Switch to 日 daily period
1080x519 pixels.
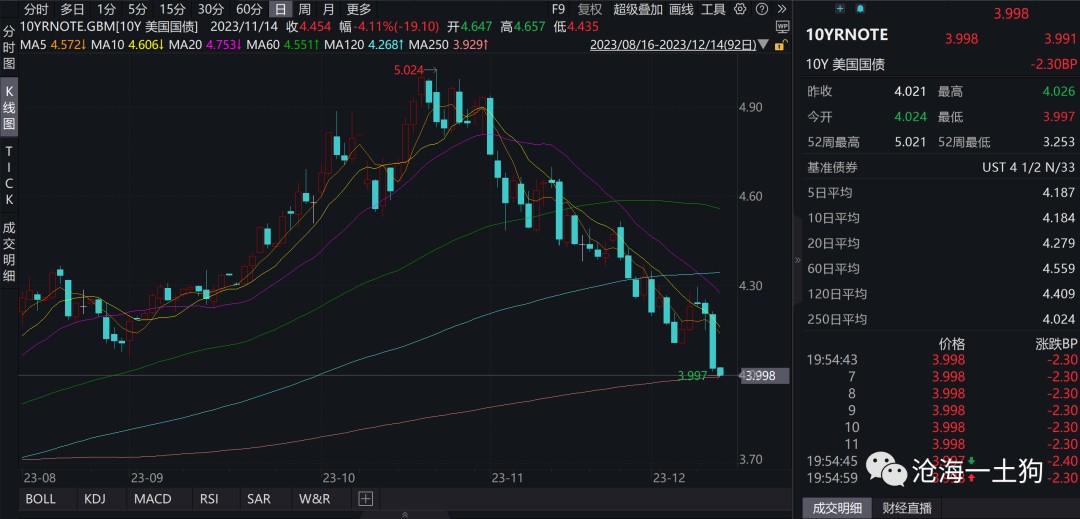tap(281, 9)
